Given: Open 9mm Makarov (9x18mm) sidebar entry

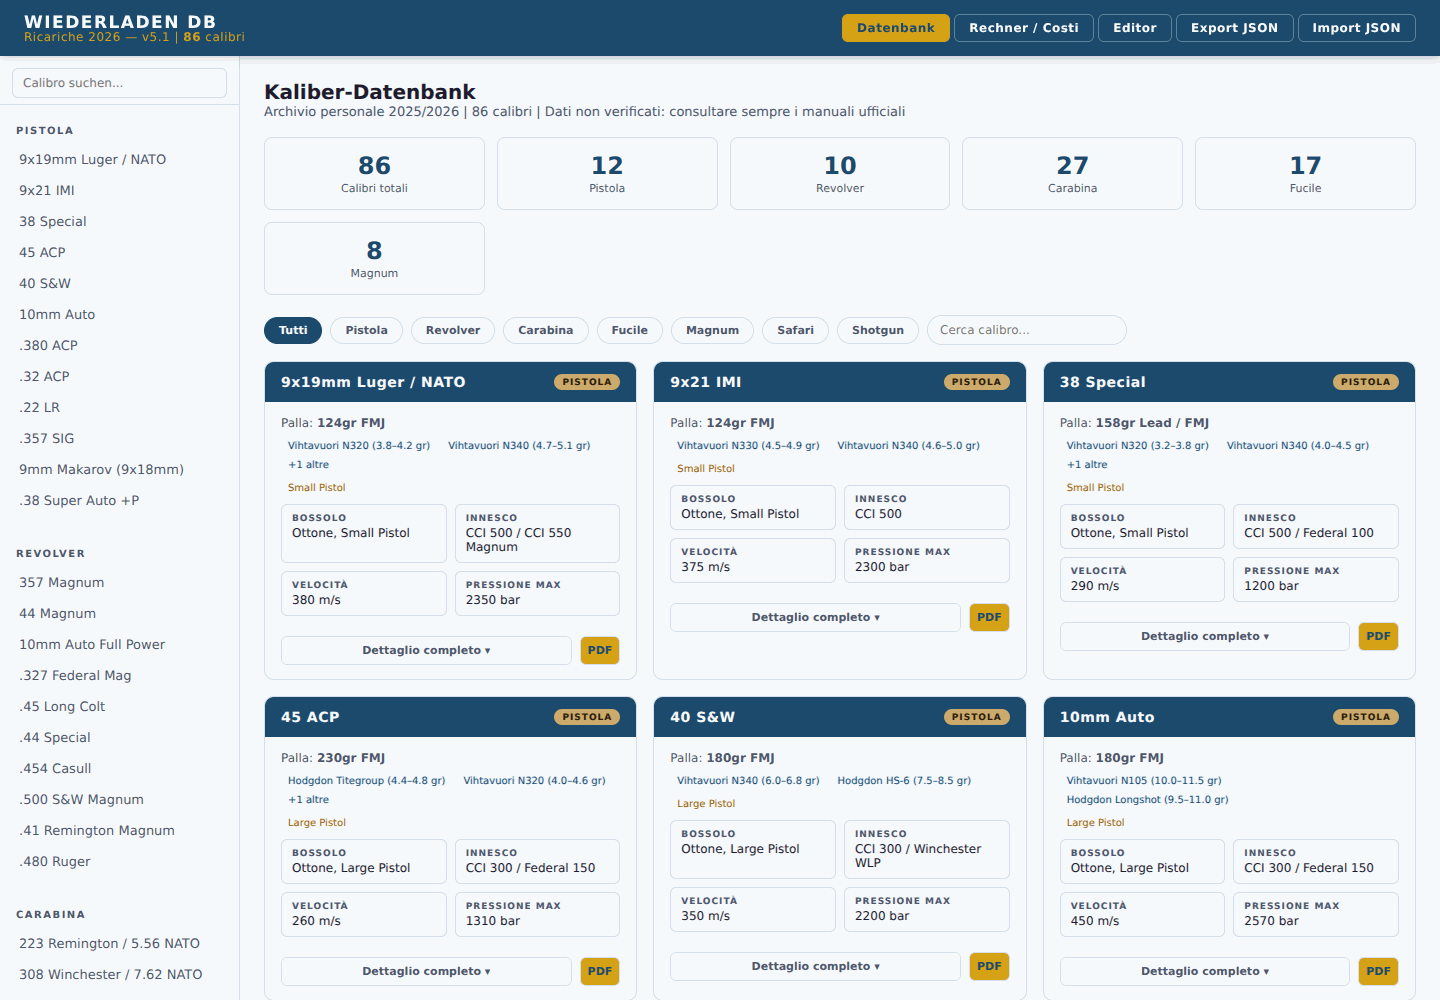Looking at the screenshot, I should point(119,469).
